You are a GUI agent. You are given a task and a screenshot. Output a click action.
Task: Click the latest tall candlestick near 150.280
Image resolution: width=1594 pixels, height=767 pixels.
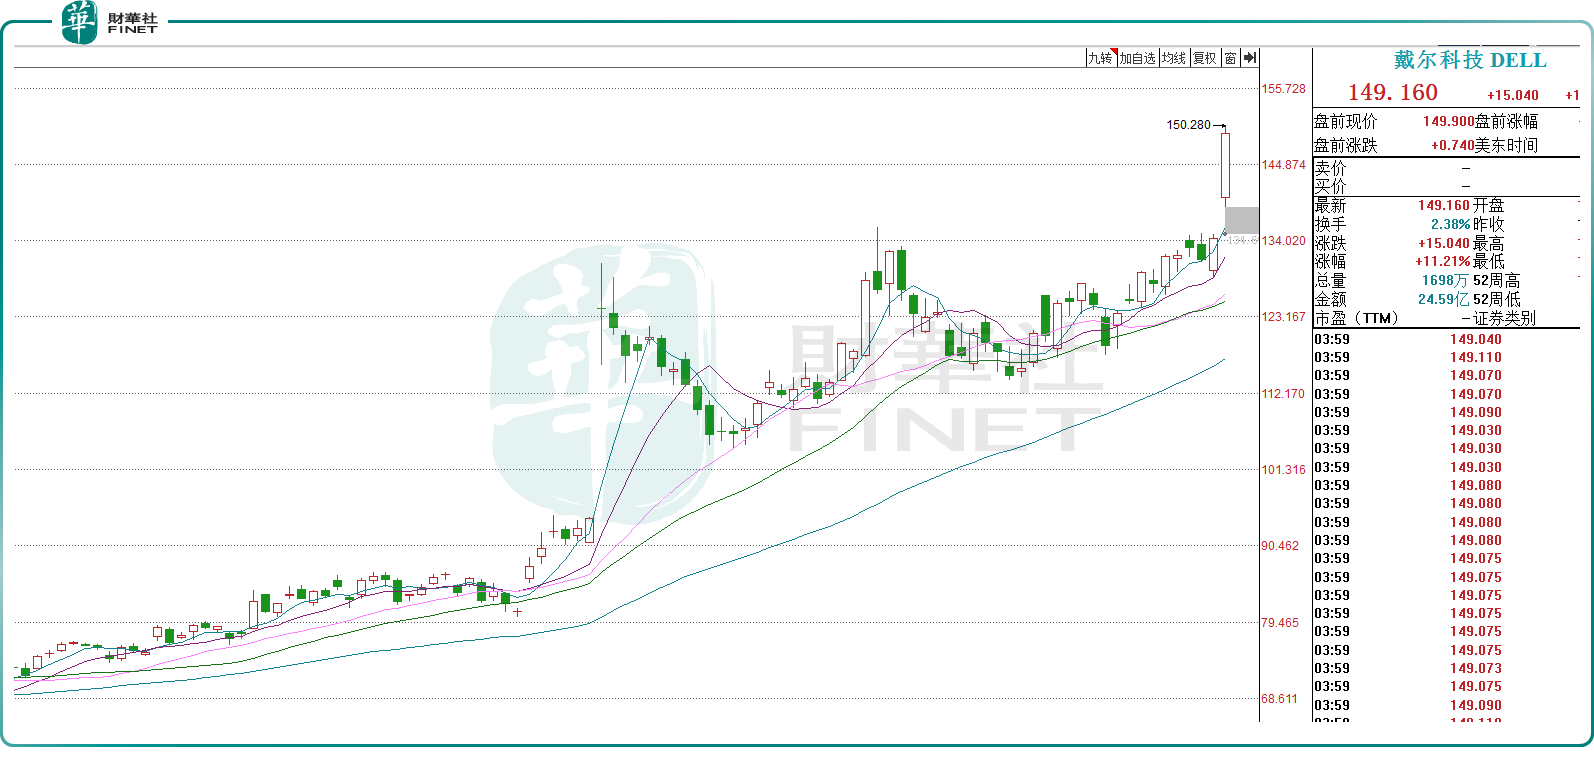click(1225, 165)
